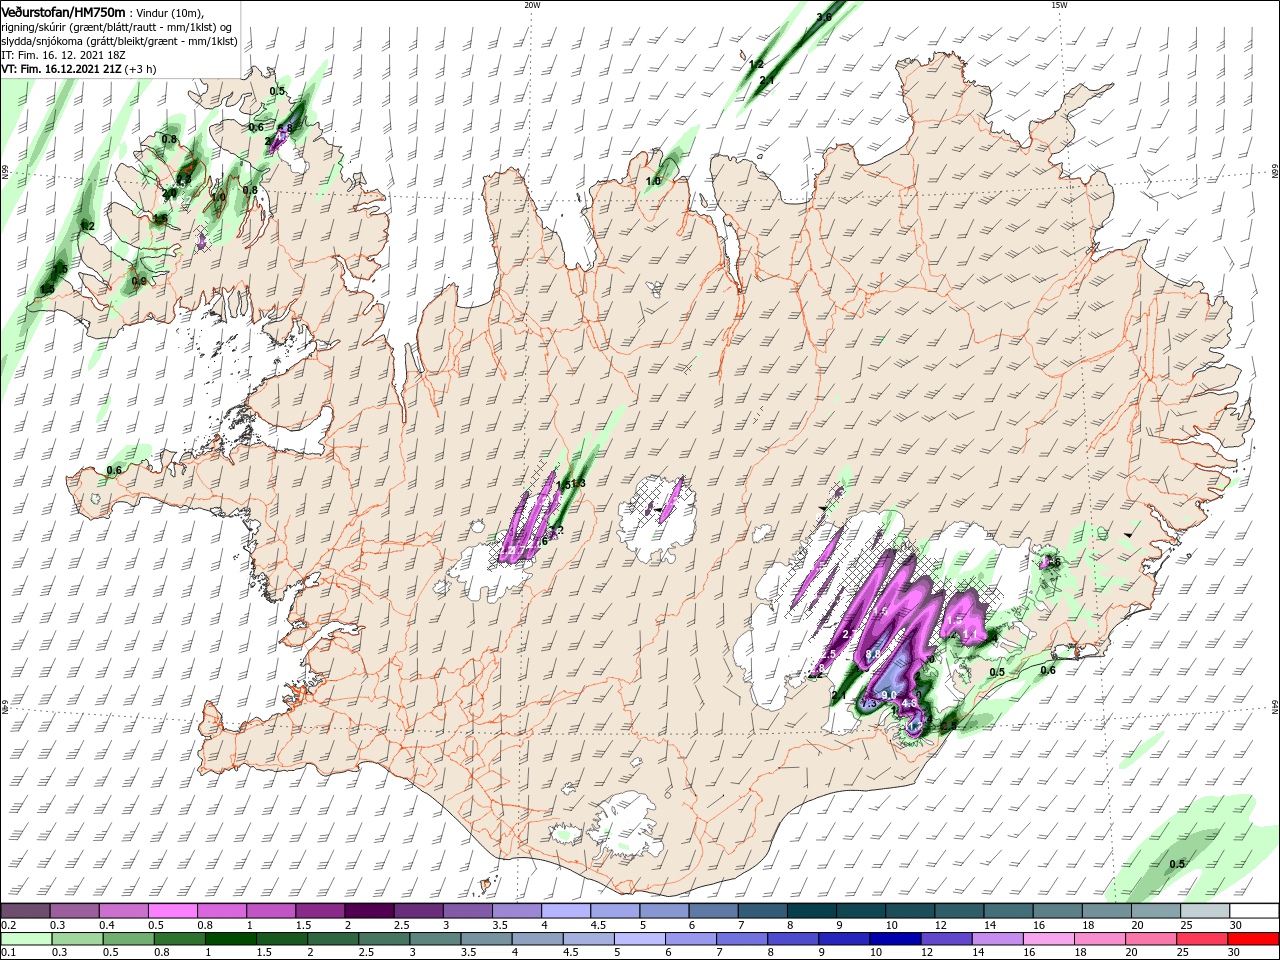Click the white 30 swatch ending the upper legend

(x=1254, y=910)
